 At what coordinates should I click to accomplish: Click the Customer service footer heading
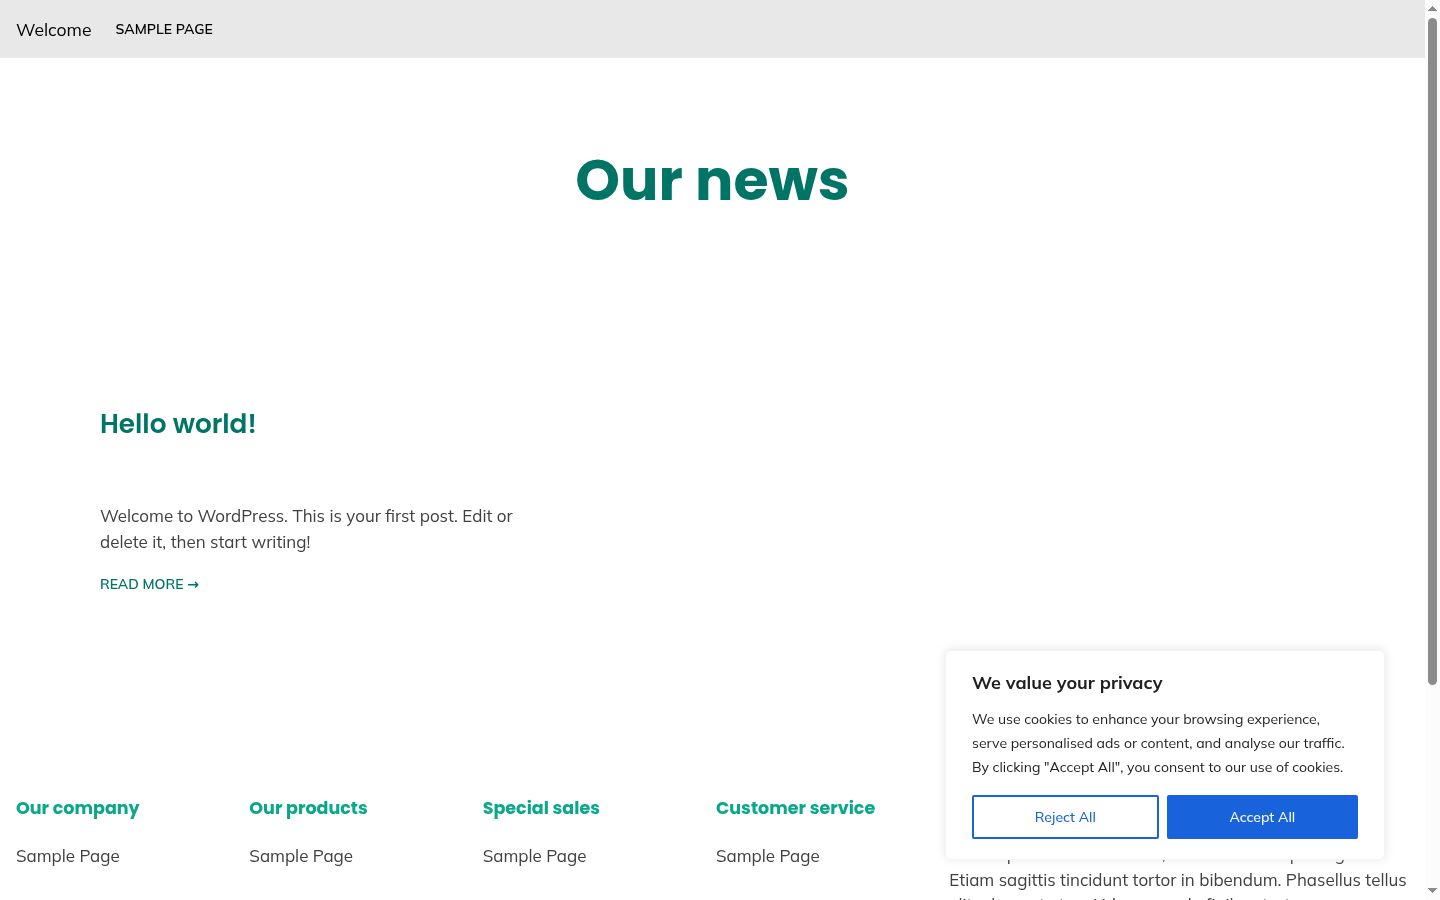(x=795, y=808)
